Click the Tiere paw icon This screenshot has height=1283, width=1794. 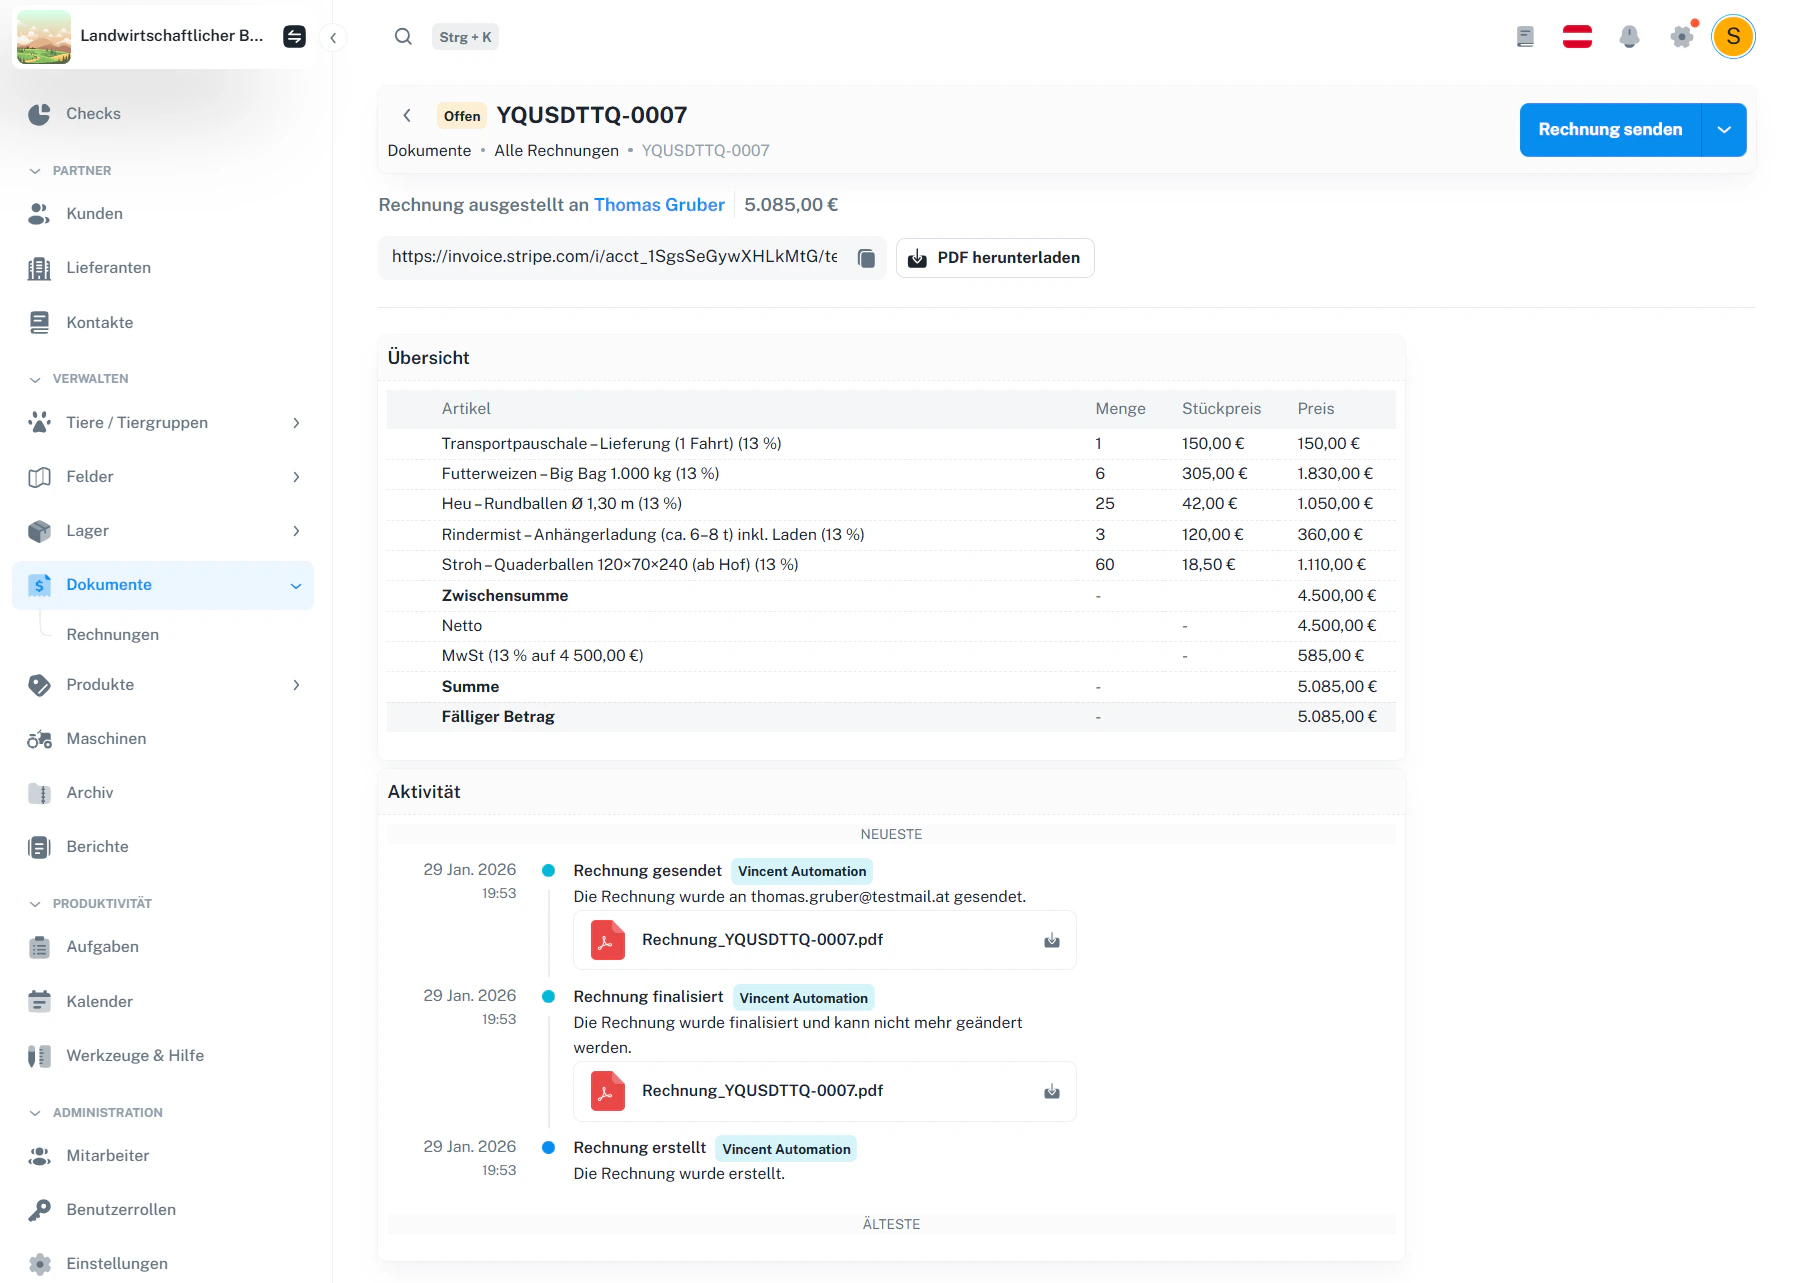coord(39,423)
